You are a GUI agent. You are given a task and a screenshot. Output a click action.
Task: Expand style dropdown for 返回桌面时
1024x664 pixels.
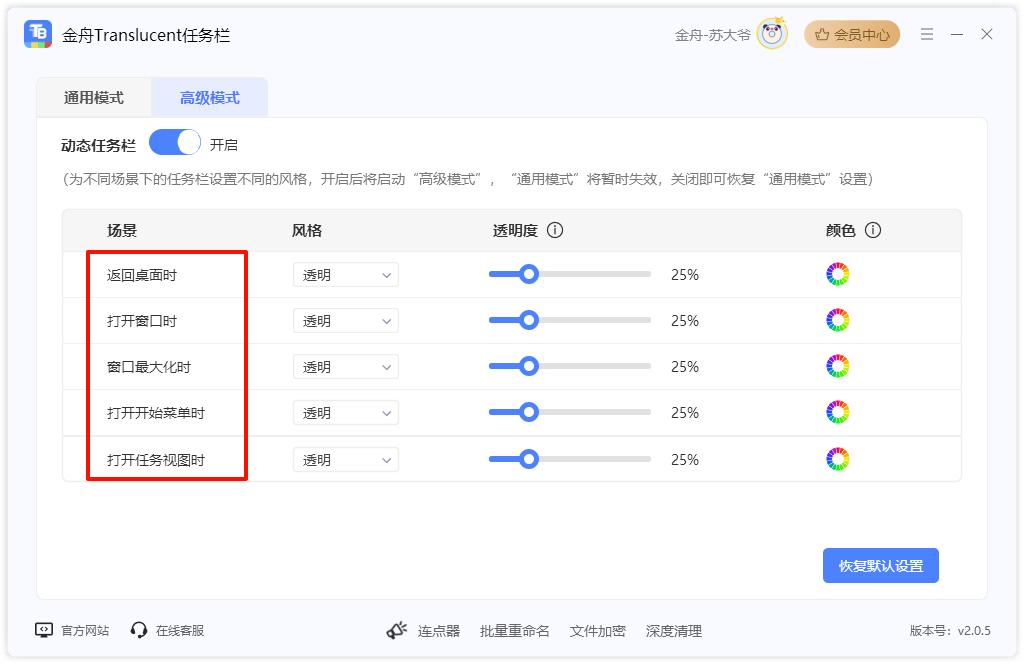tap(345, 275)
